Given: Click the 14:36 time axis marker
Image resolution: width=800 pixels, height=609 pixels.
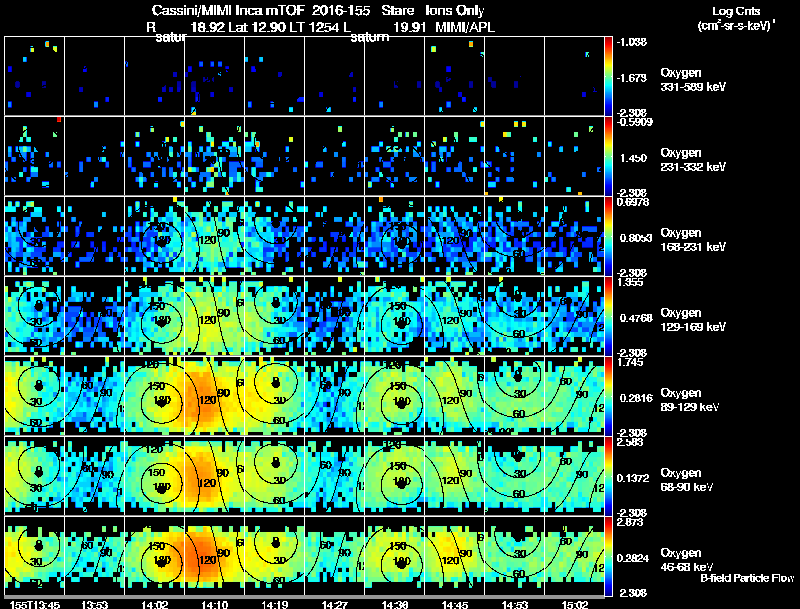Looking at the screenshot, I should 394,604.
